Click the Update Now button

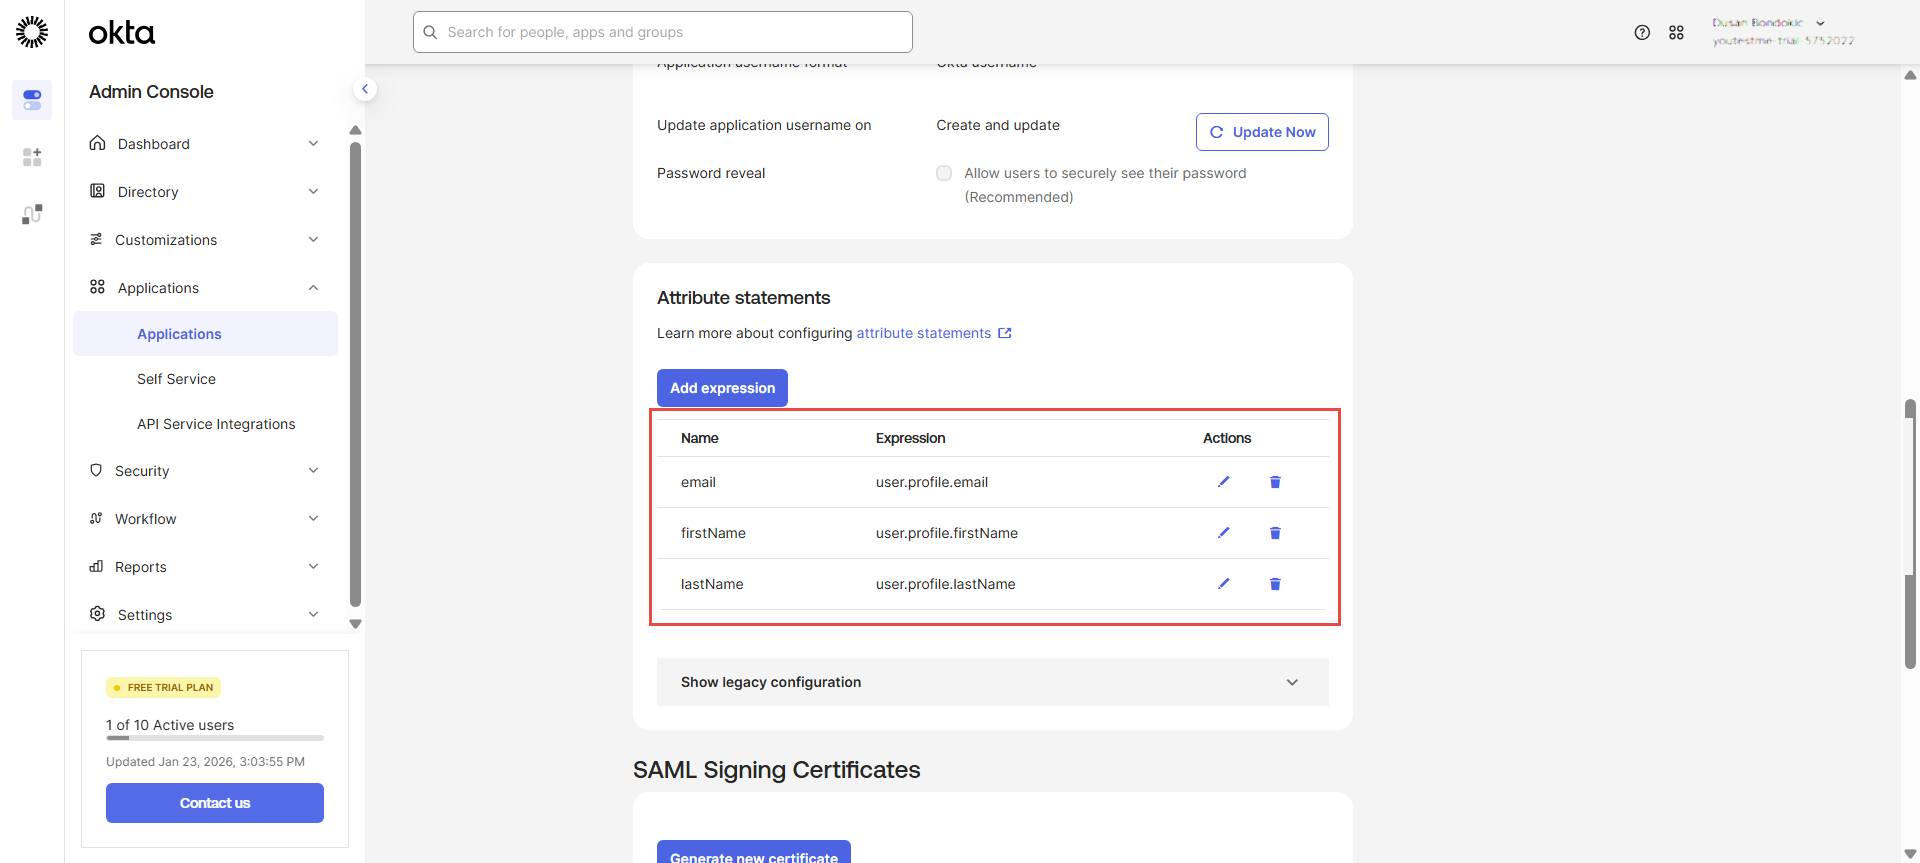coord(1262,132)
